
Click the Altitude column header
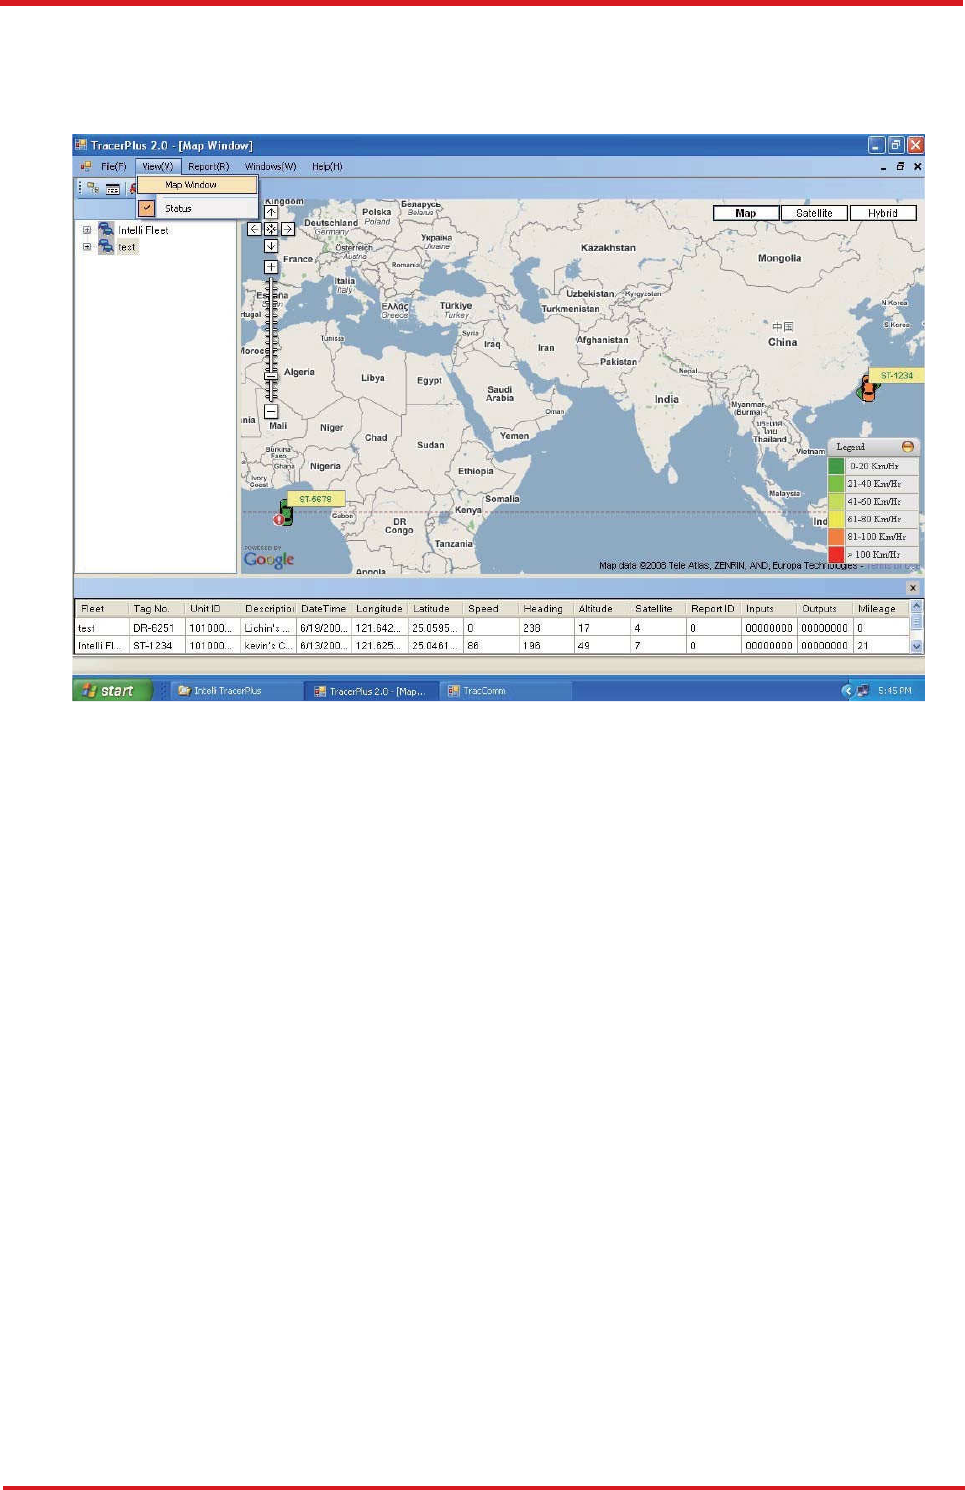click(x=602, y=608)
